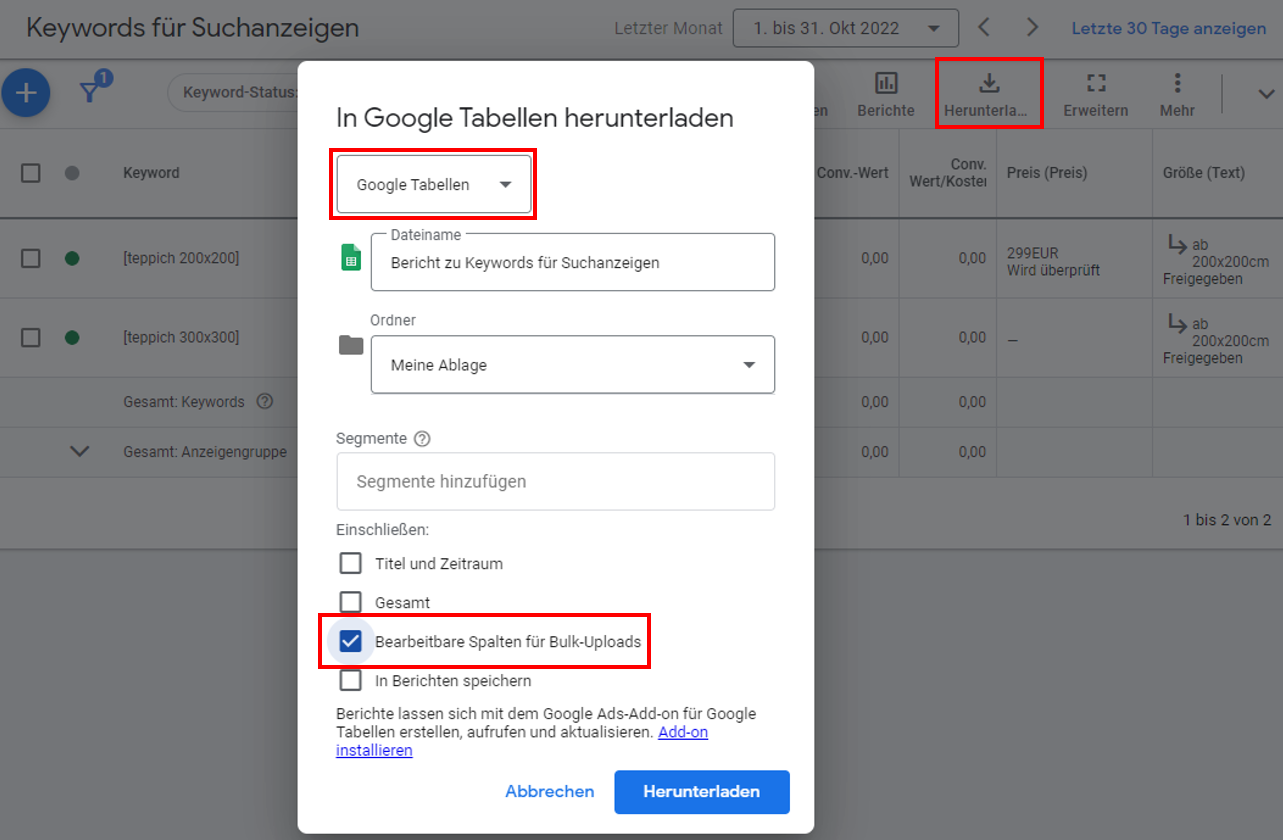Screen dimensions: 1283x840
Task: Open the filter funnel icon
Action: click(91, 92)
